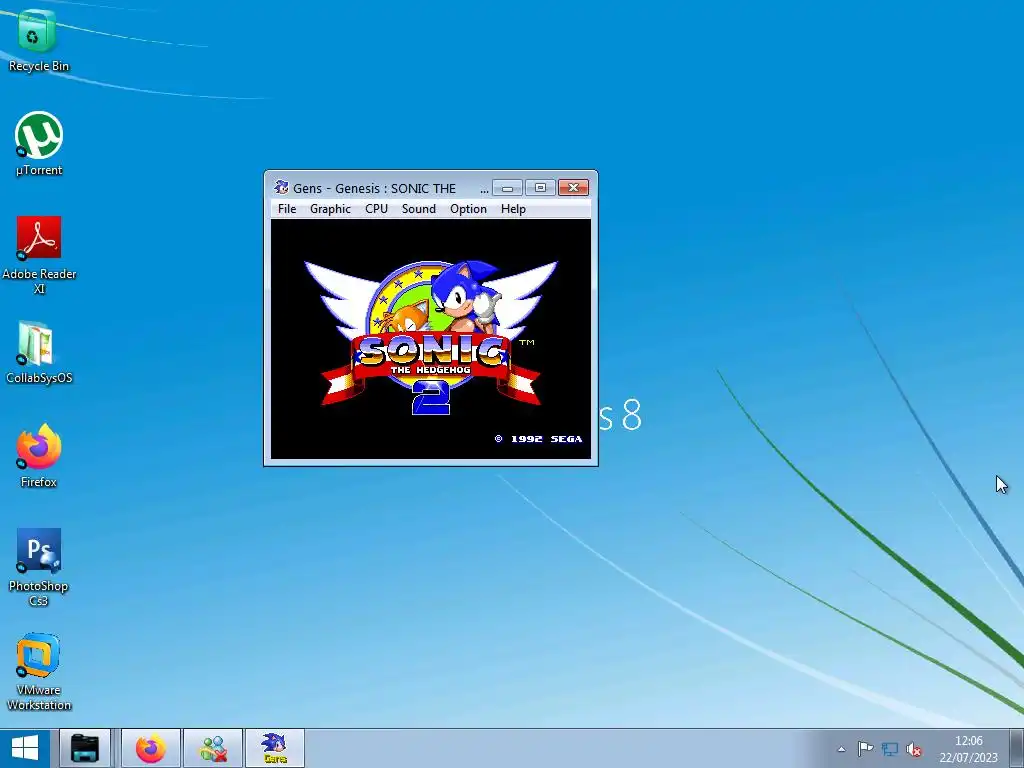Open the Help menu in Gens

(513, 209)
